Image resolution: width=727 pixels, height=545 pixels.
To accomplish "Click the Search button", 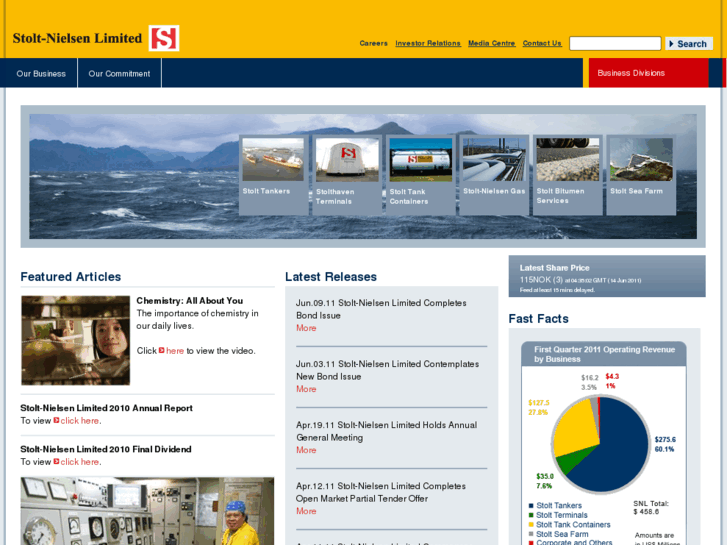I will tap(689, 44).
